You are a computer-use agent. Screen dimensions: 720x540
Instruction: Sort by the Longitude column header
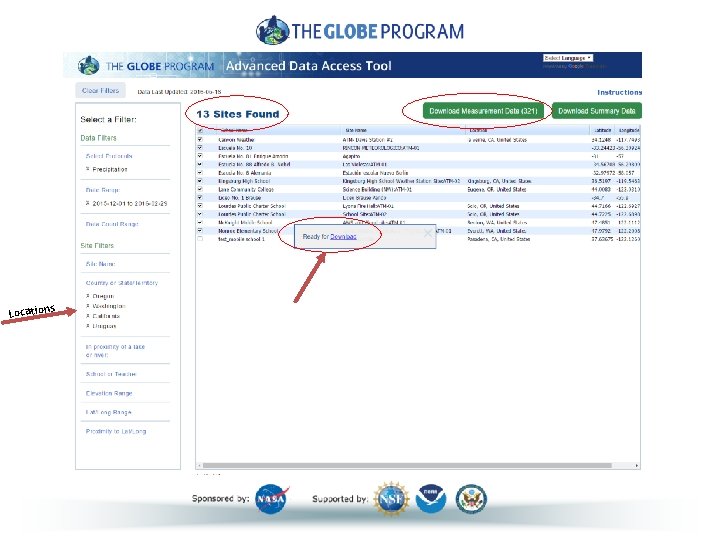[629, 130]
